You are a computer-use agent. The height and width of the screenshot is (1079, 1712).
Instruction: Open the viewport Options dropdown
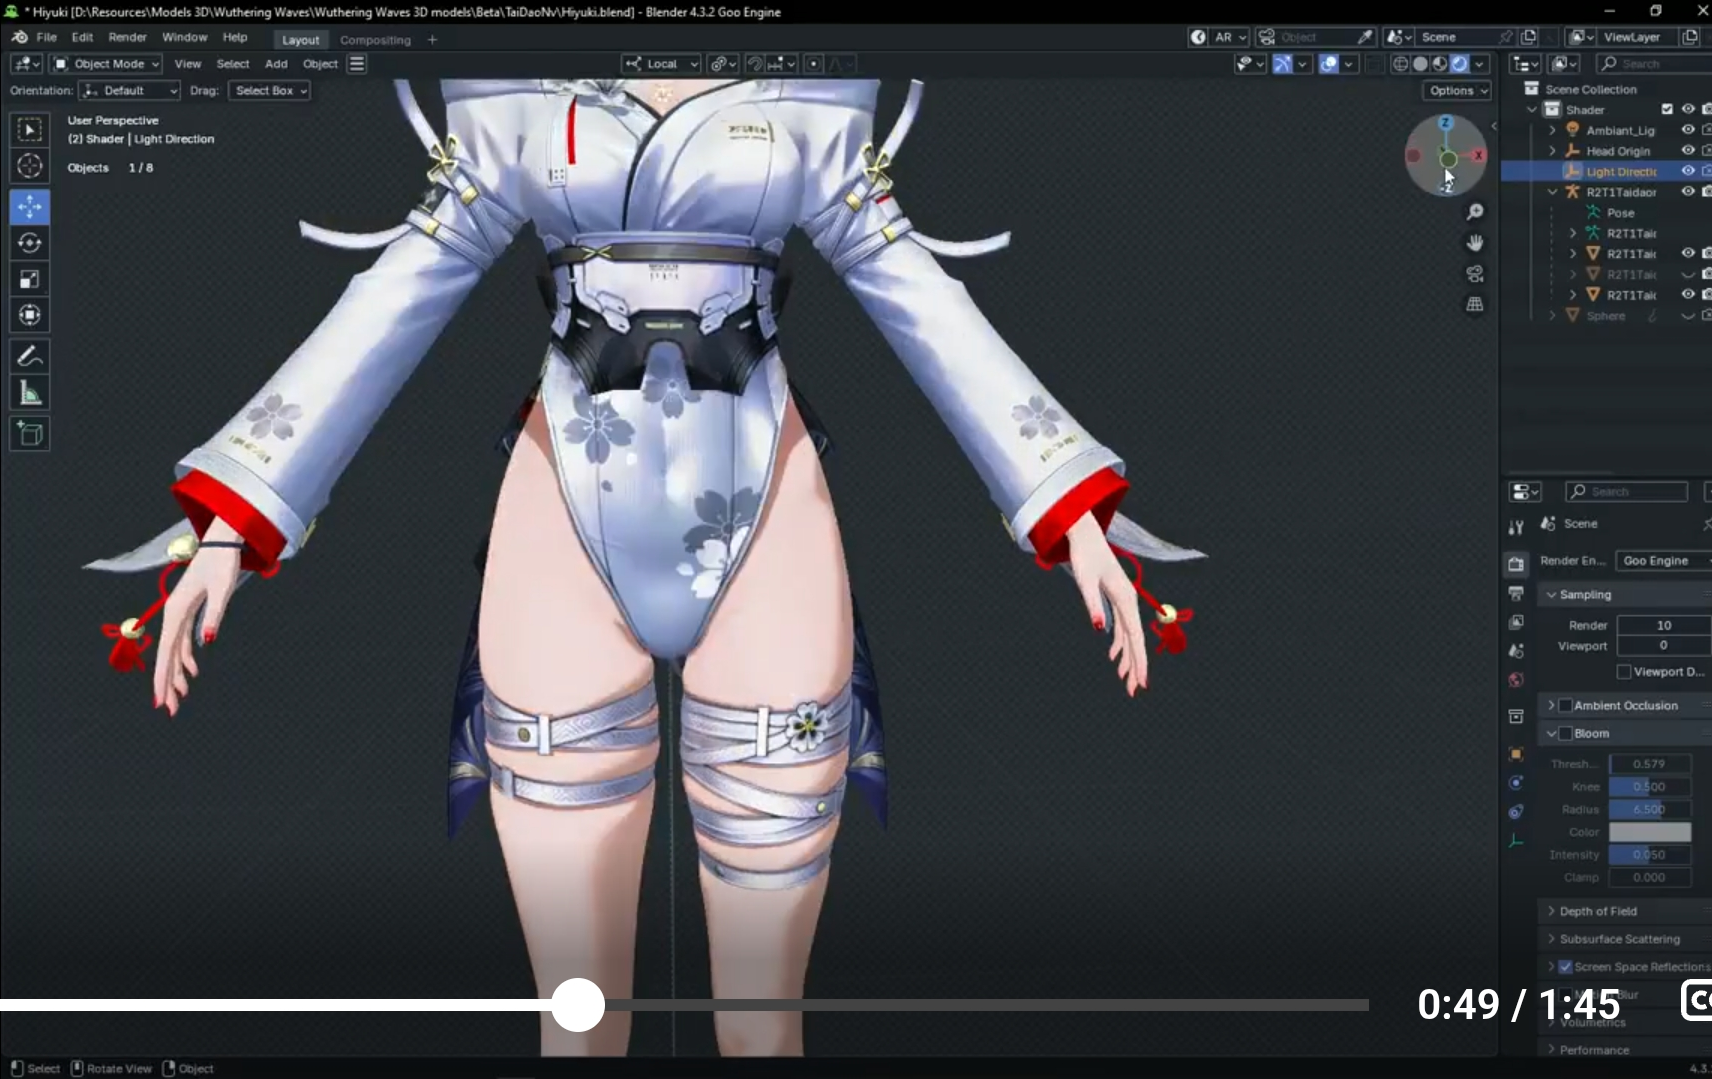coord(1458,90)
